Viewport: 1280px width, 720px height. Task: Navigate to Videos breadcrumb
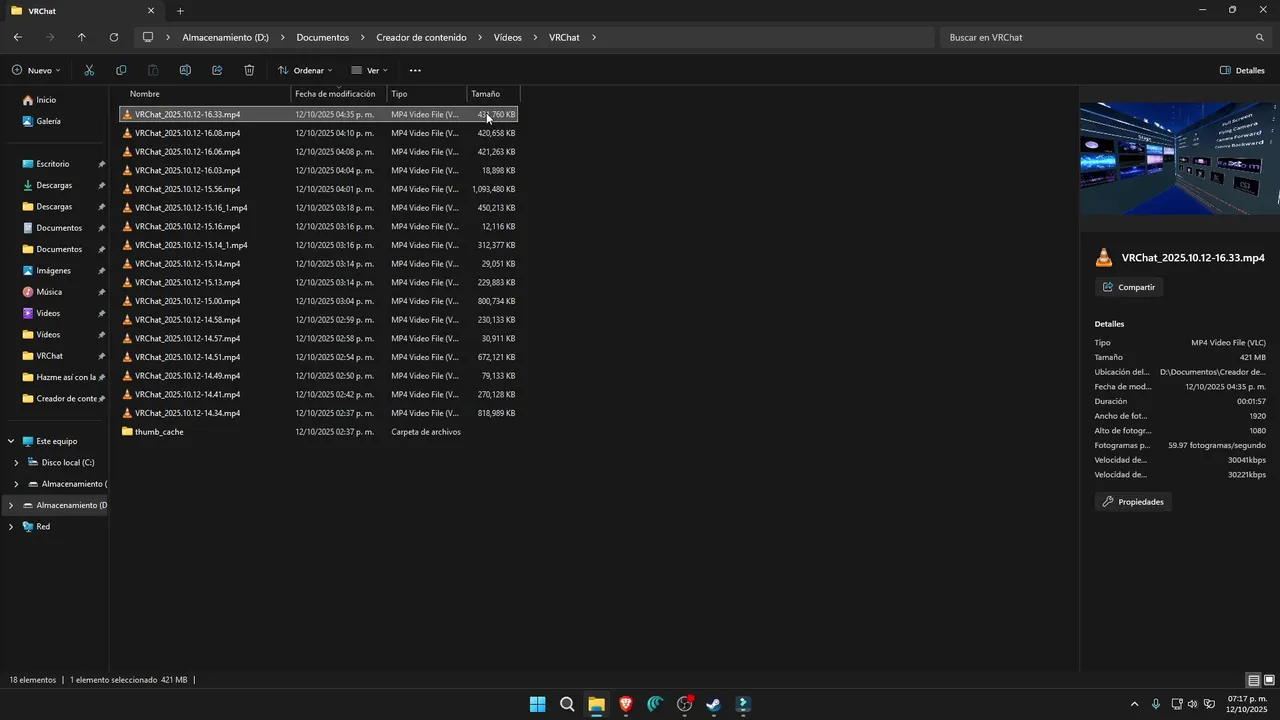click(x=508, y=37)
